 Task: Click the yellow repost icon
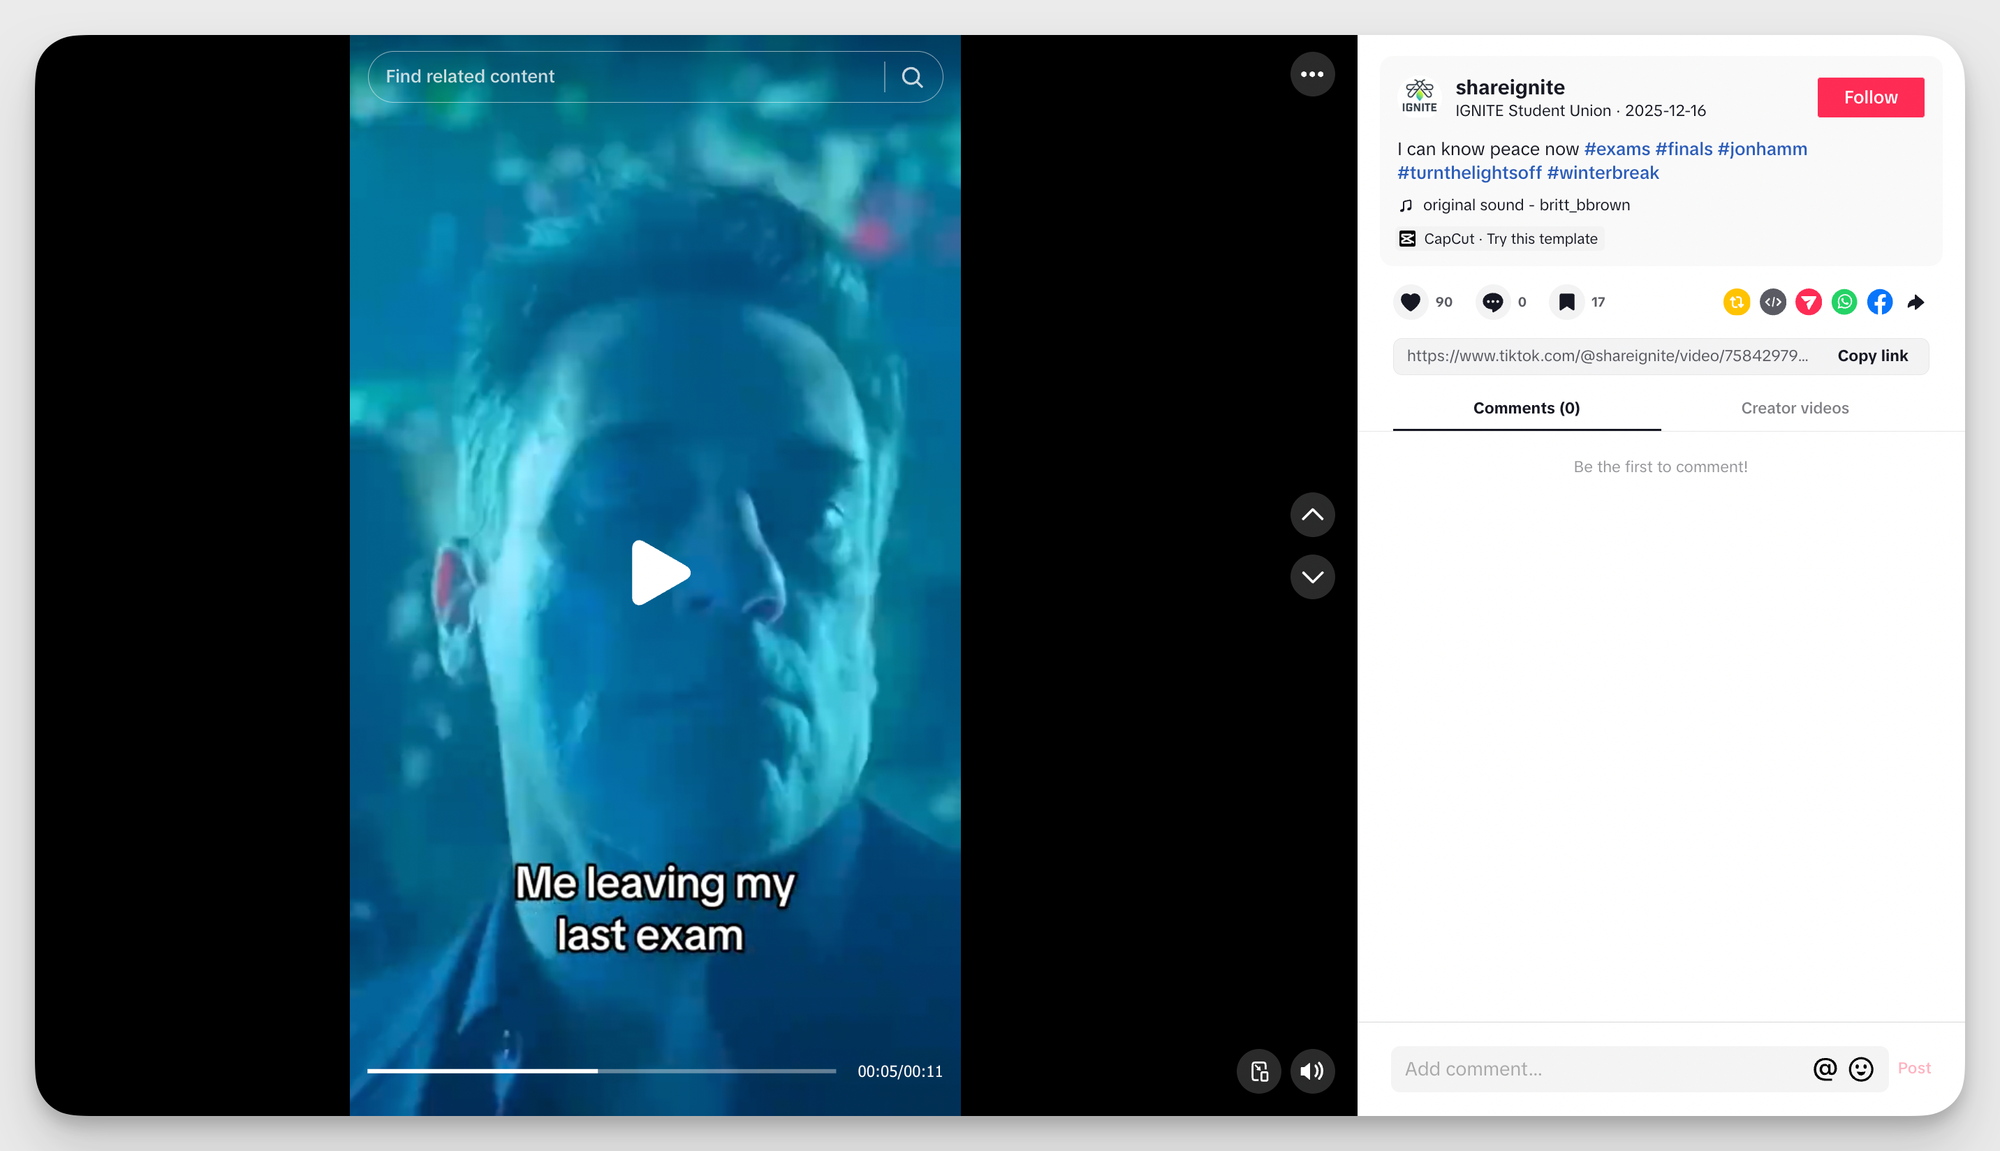(x=1736, y=302)
